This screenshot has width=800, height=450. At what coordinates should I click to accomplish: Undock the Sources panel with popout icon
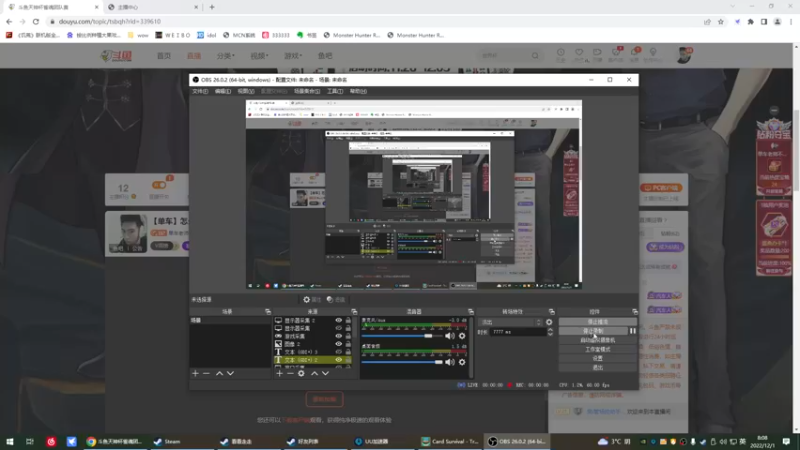(354, 311)
